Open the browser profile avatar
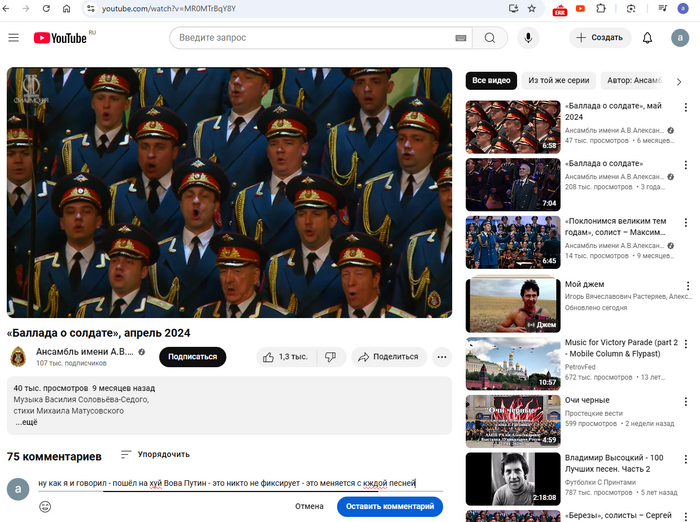 (x=683, y=8)
